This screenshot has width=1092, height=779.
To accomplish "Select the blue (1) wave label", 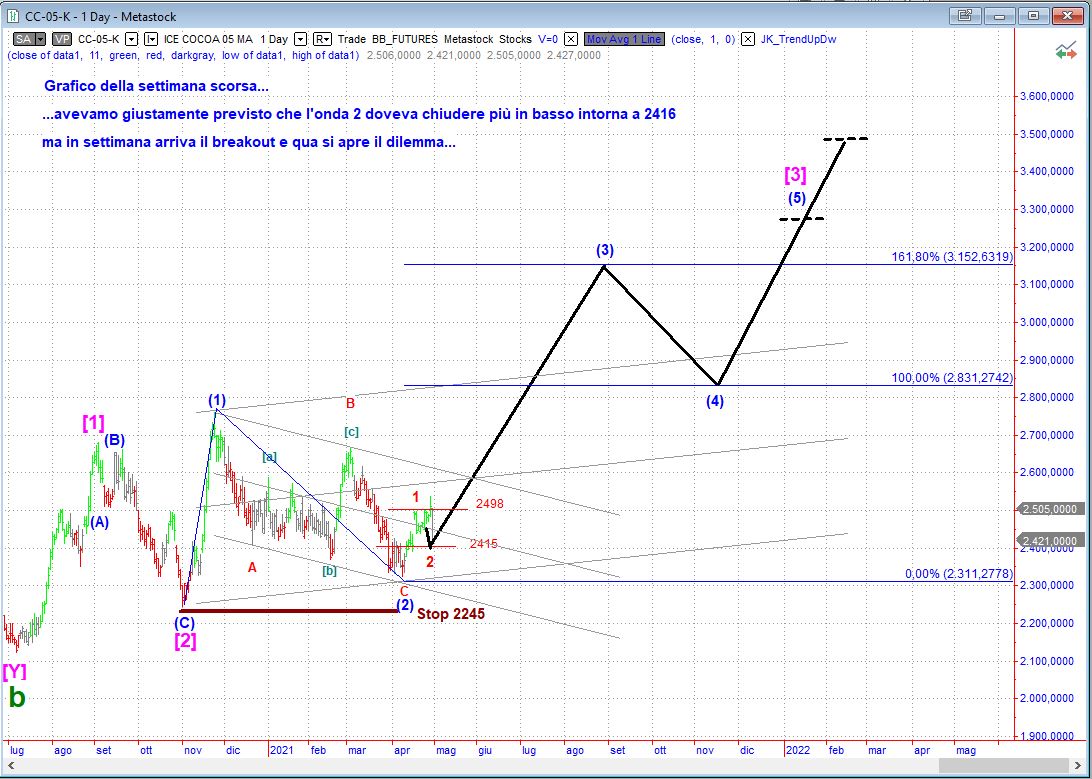I will pos(217,400).
